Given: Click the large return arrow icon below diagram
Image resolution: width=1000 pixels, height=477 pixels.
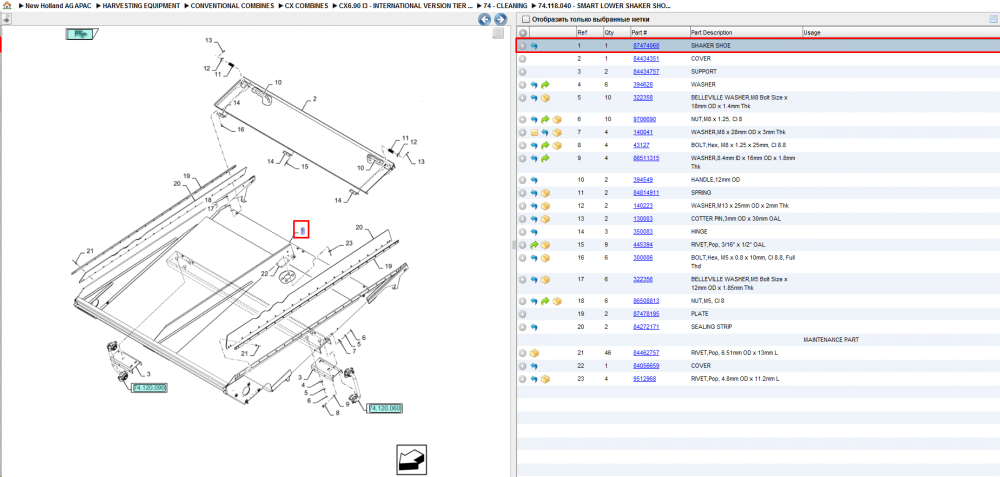Looking at the screenshot, I should click(x=411, y=460).
